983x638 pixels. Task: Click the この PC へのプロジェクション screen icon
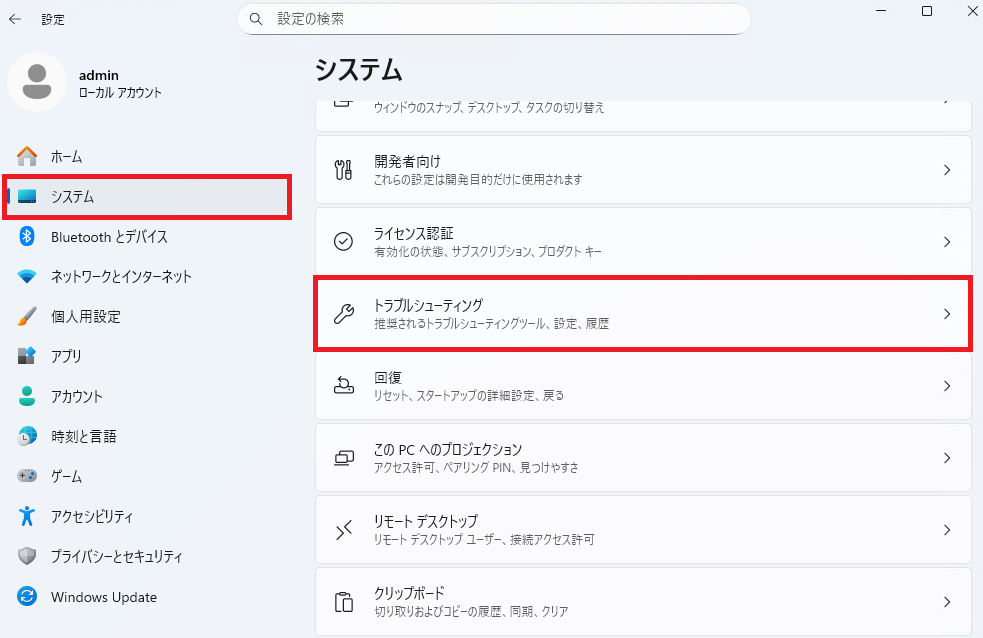click(344, 458)
